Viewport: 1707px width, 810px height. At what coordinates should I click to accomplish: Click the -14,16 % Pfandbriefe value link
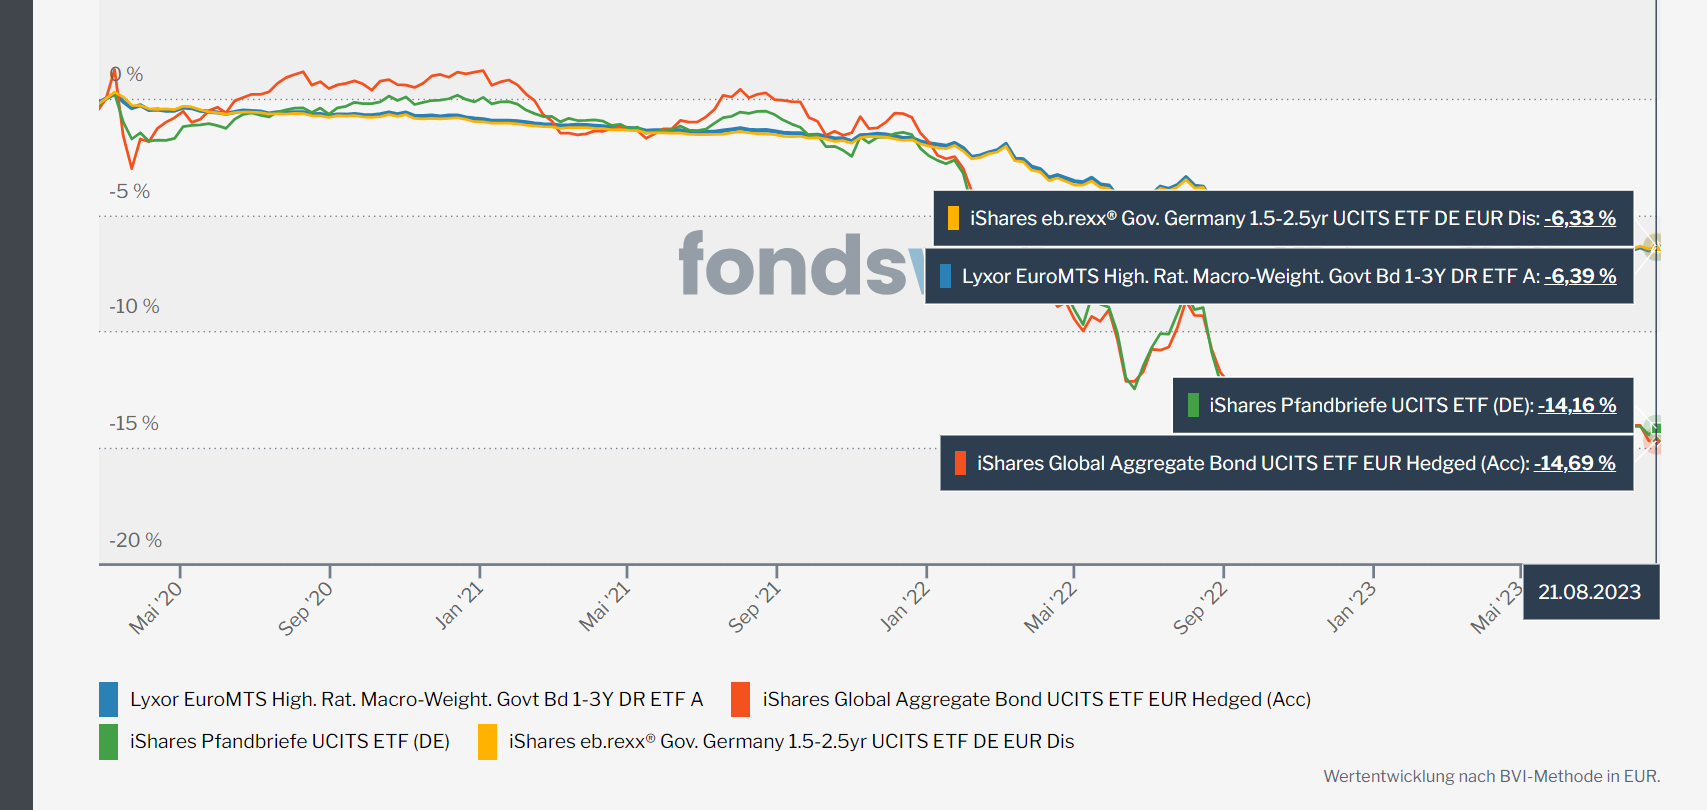click(1576, 405)
